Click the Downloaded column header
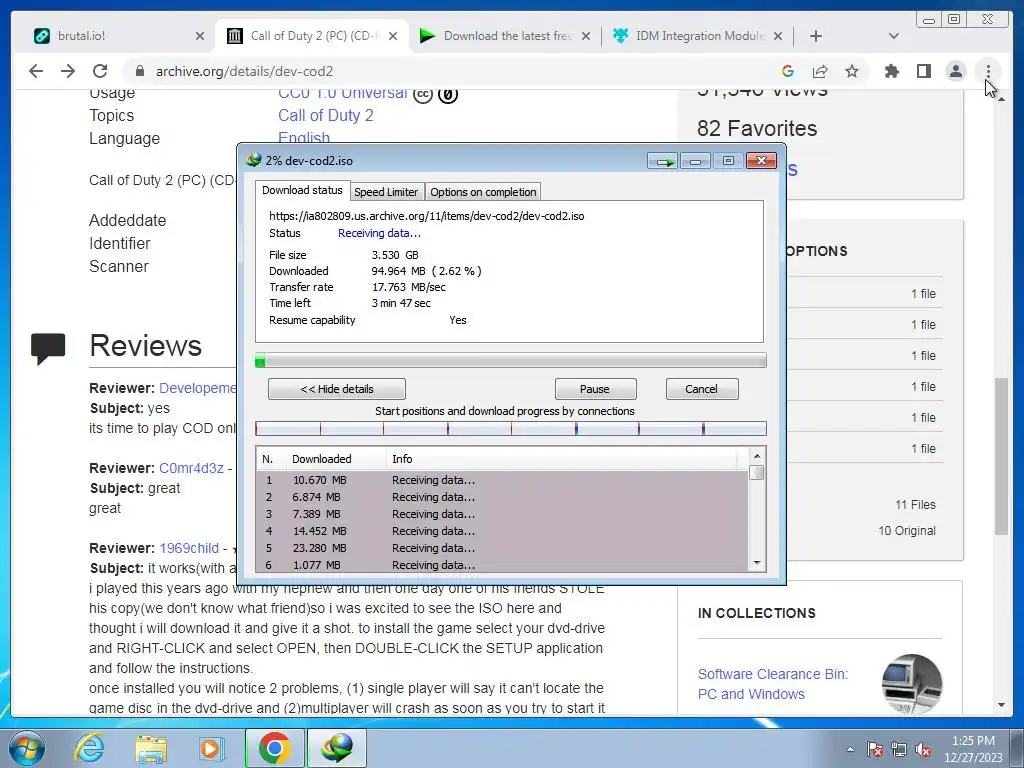This screenshot has height=768, width=1024. pyautogui.click(x=336, y=459)
